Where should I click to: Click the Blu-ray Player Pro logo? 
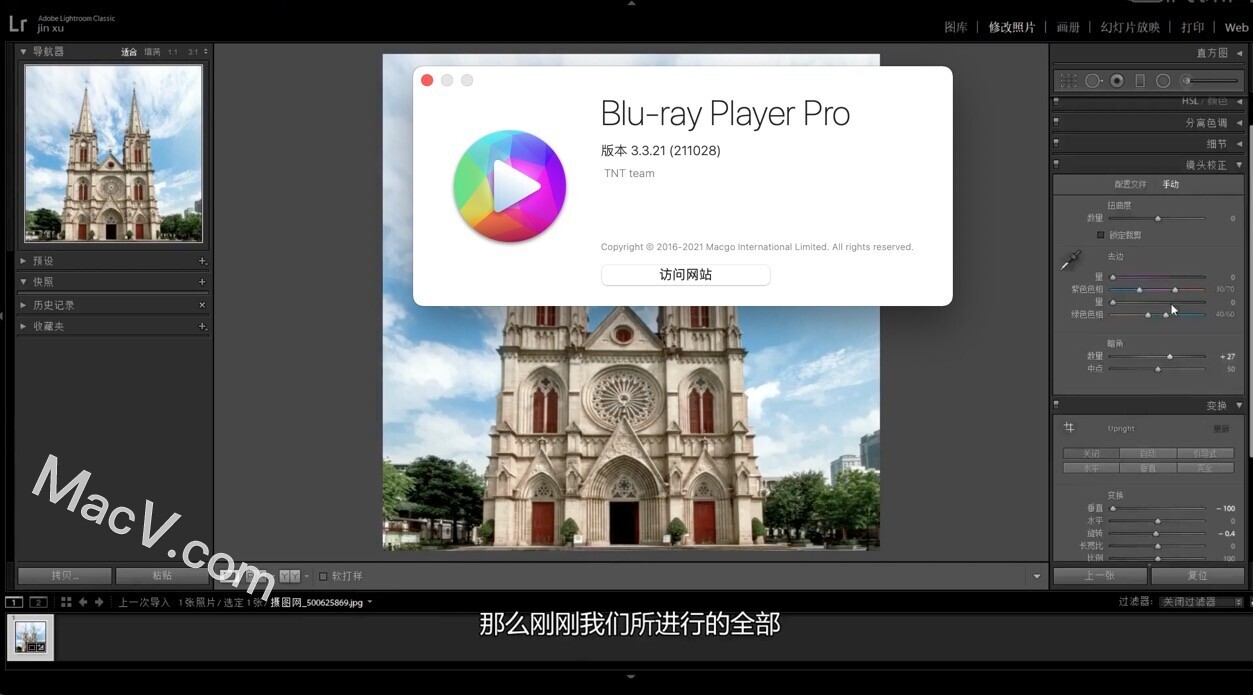coord(510,187)
